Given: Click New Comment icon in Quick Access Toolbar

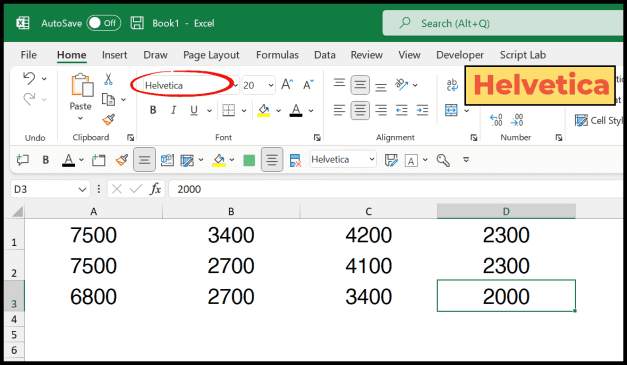Looking at the screenshot, I should 22,160.
